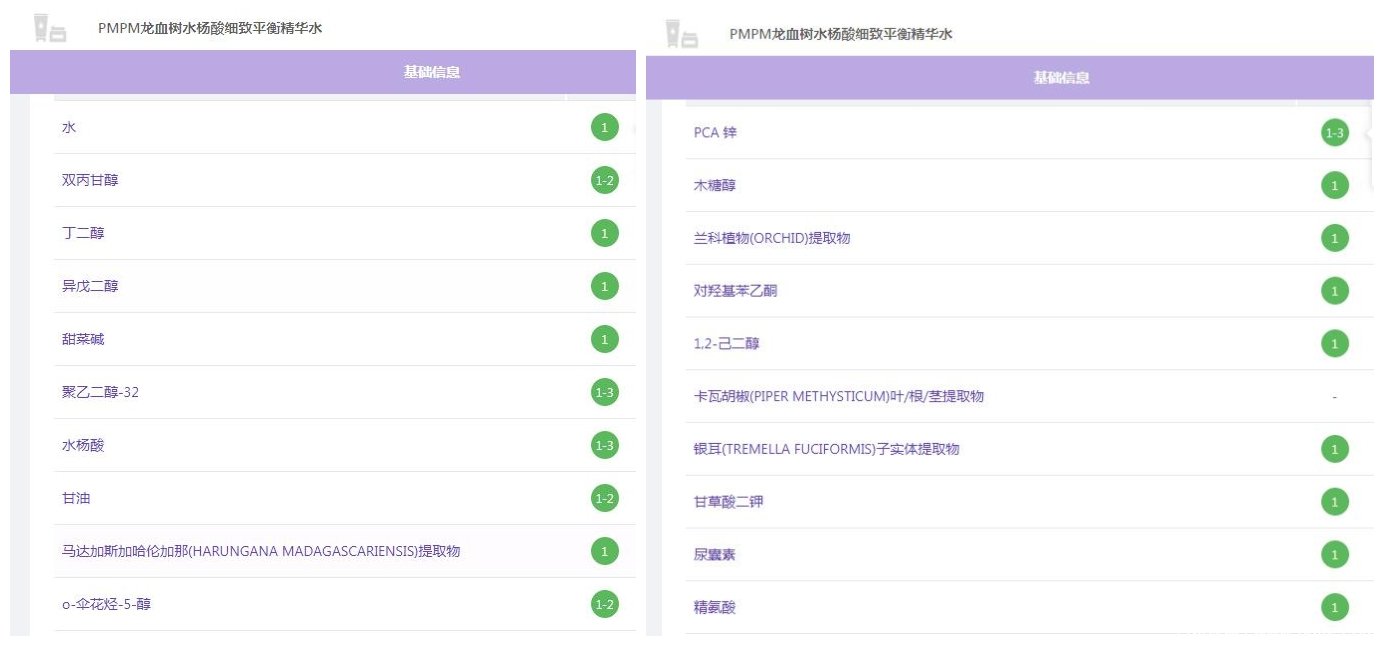This screenshot has height=646, width=1384.
Task: Click the safety rating badge for 精氨酸
Action: [x=1334, y=608]
